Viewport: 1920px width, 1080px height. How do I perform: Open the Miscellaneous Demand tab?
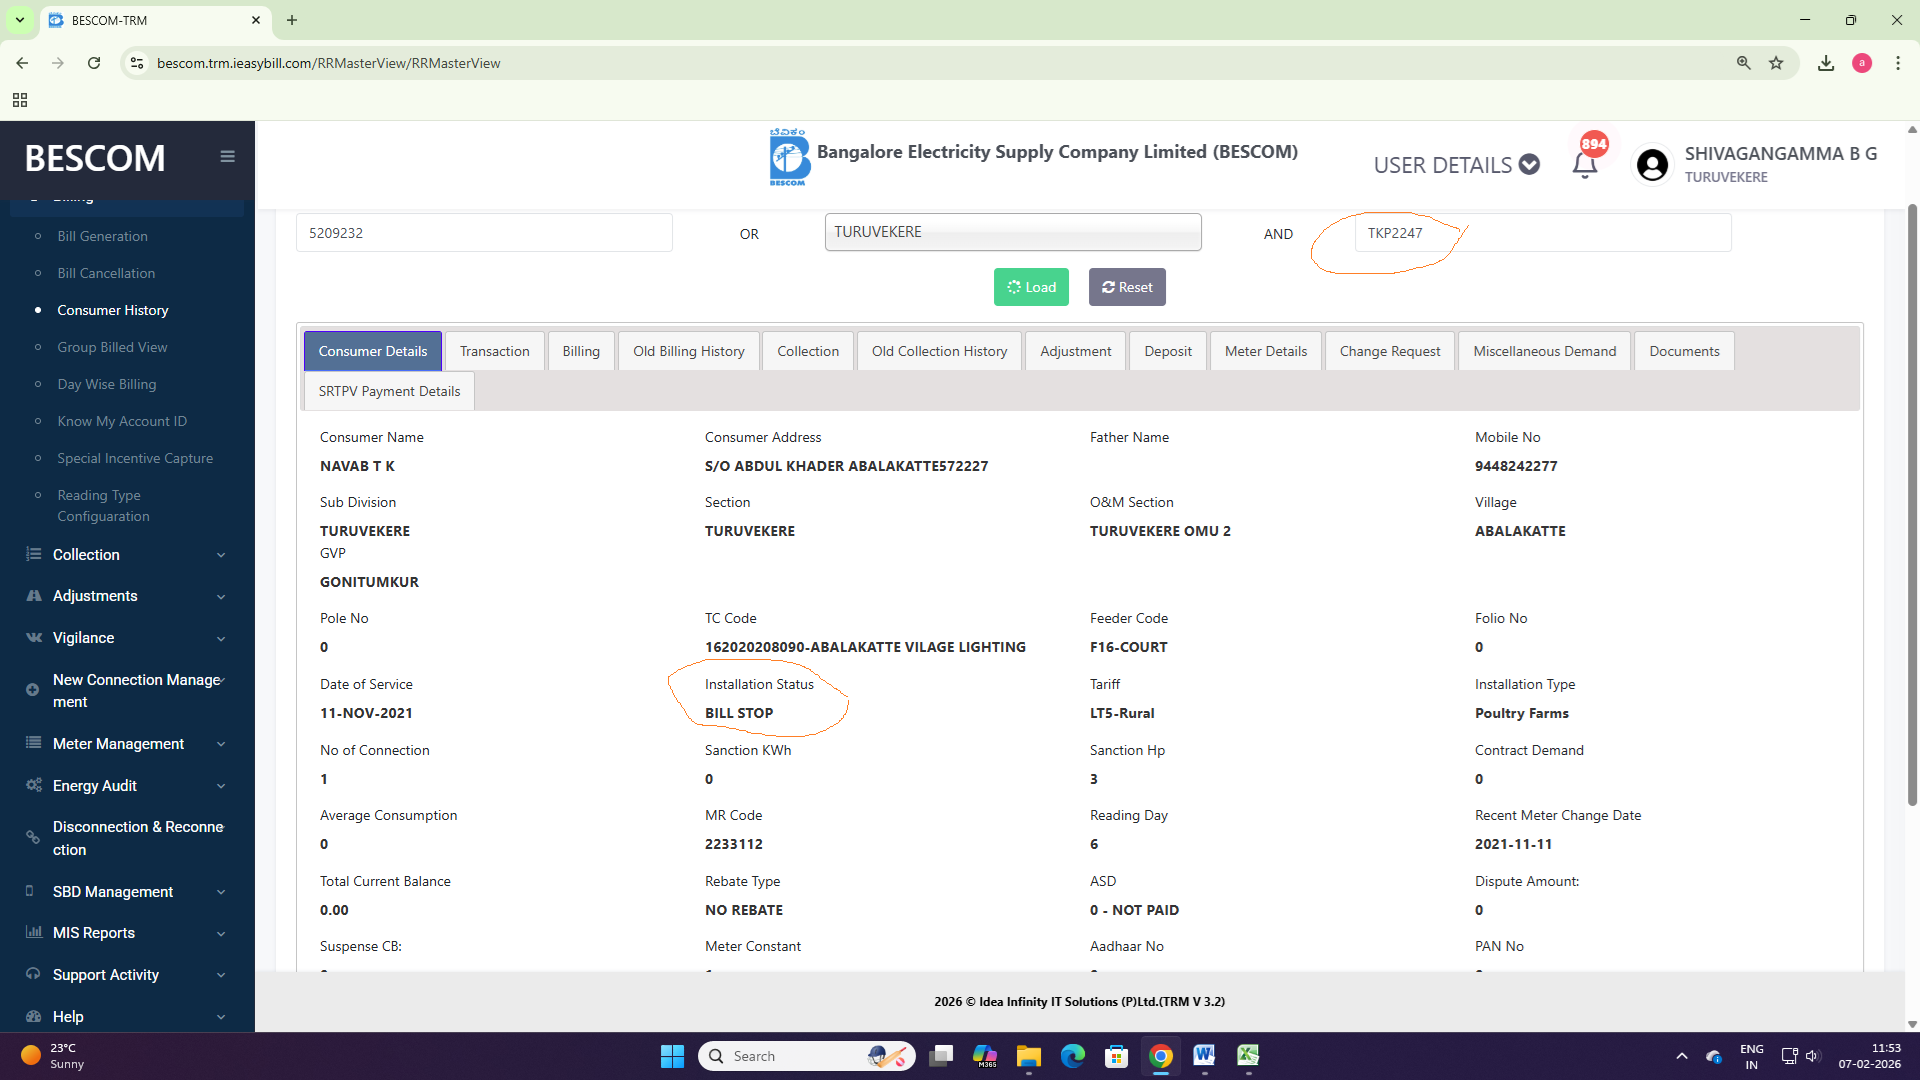pyautogui.click(x=1544, y=351)
